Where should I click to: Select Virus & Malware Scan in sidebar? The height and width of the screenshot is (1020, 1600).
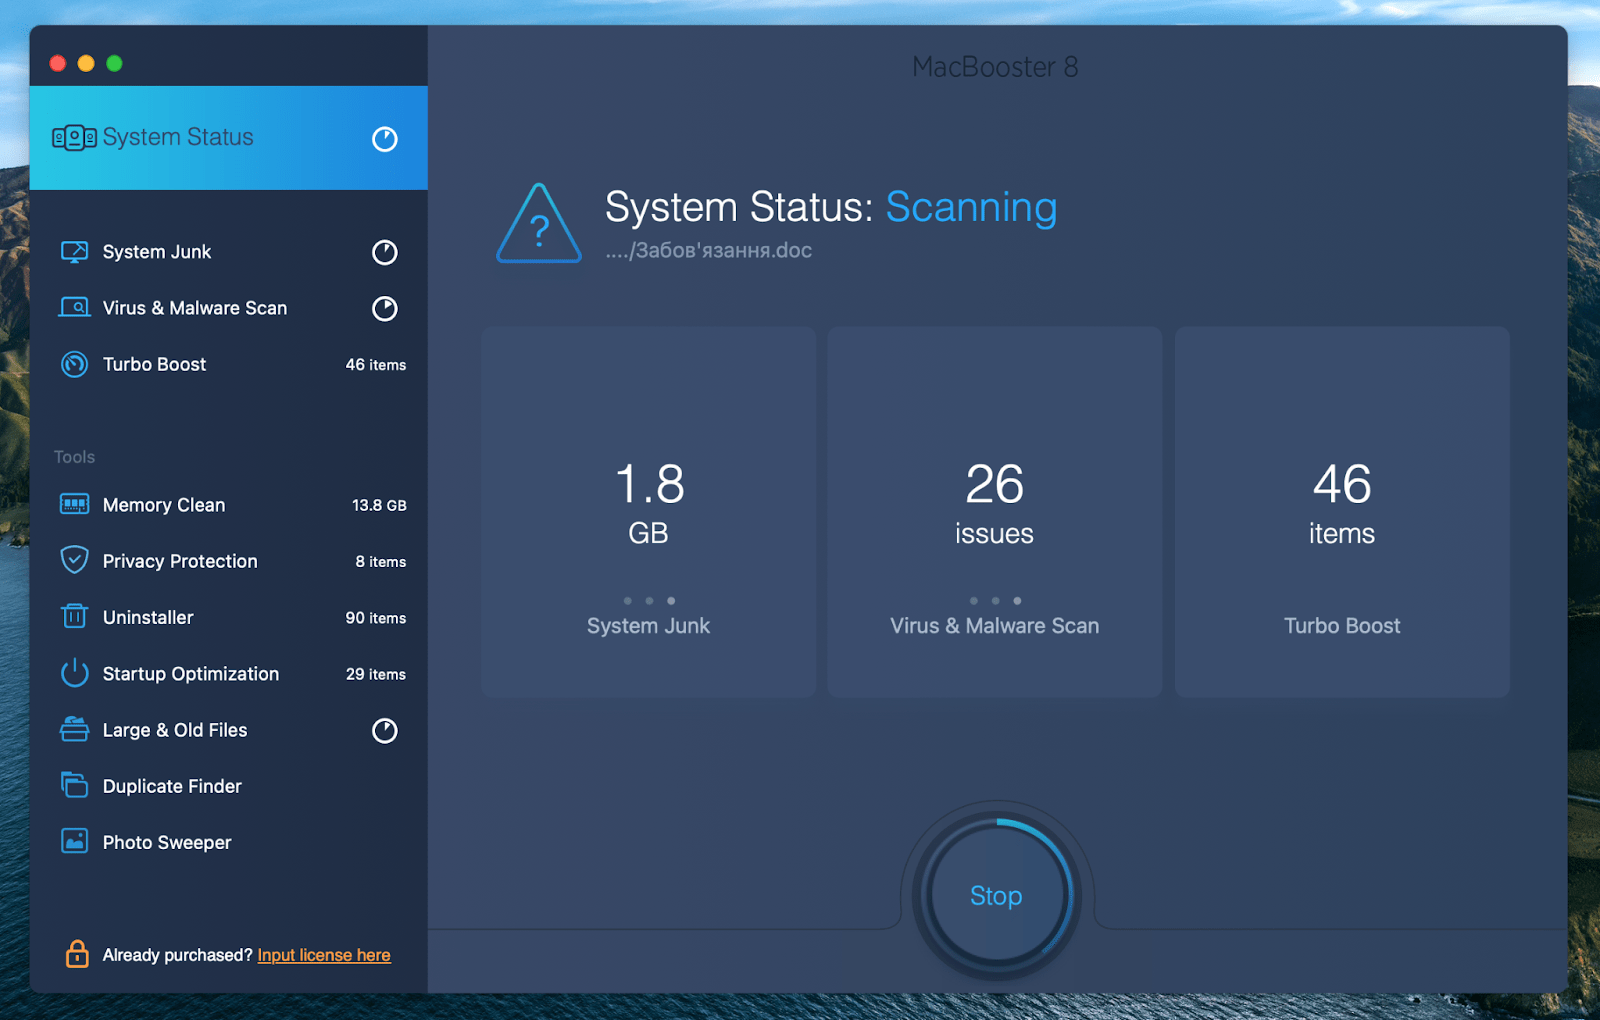[x=229, y=308]
